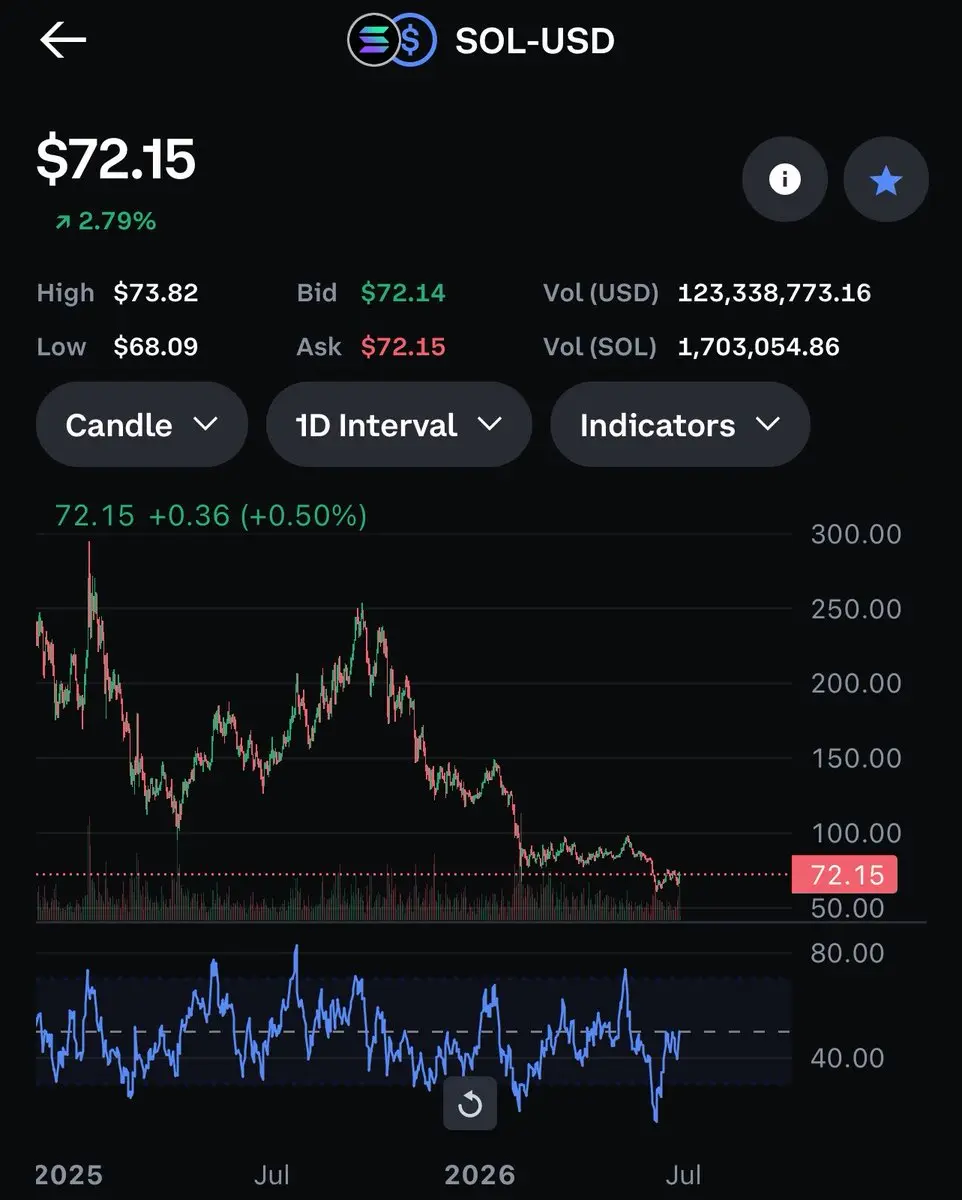Screen dimensions: 962x1200
Task: Select Vol (SOL) 1,703,054.86 value
Action: click(759, 347)
